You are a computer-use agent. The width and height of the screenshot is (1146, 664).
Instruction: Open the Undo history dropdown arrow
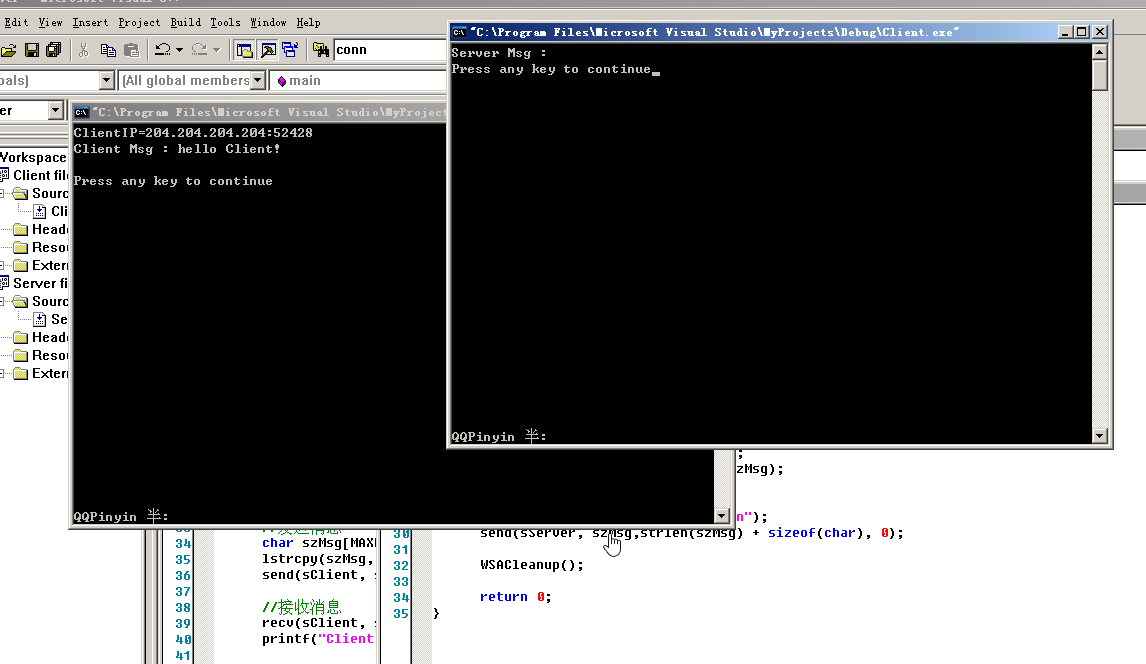coord(179,50)
